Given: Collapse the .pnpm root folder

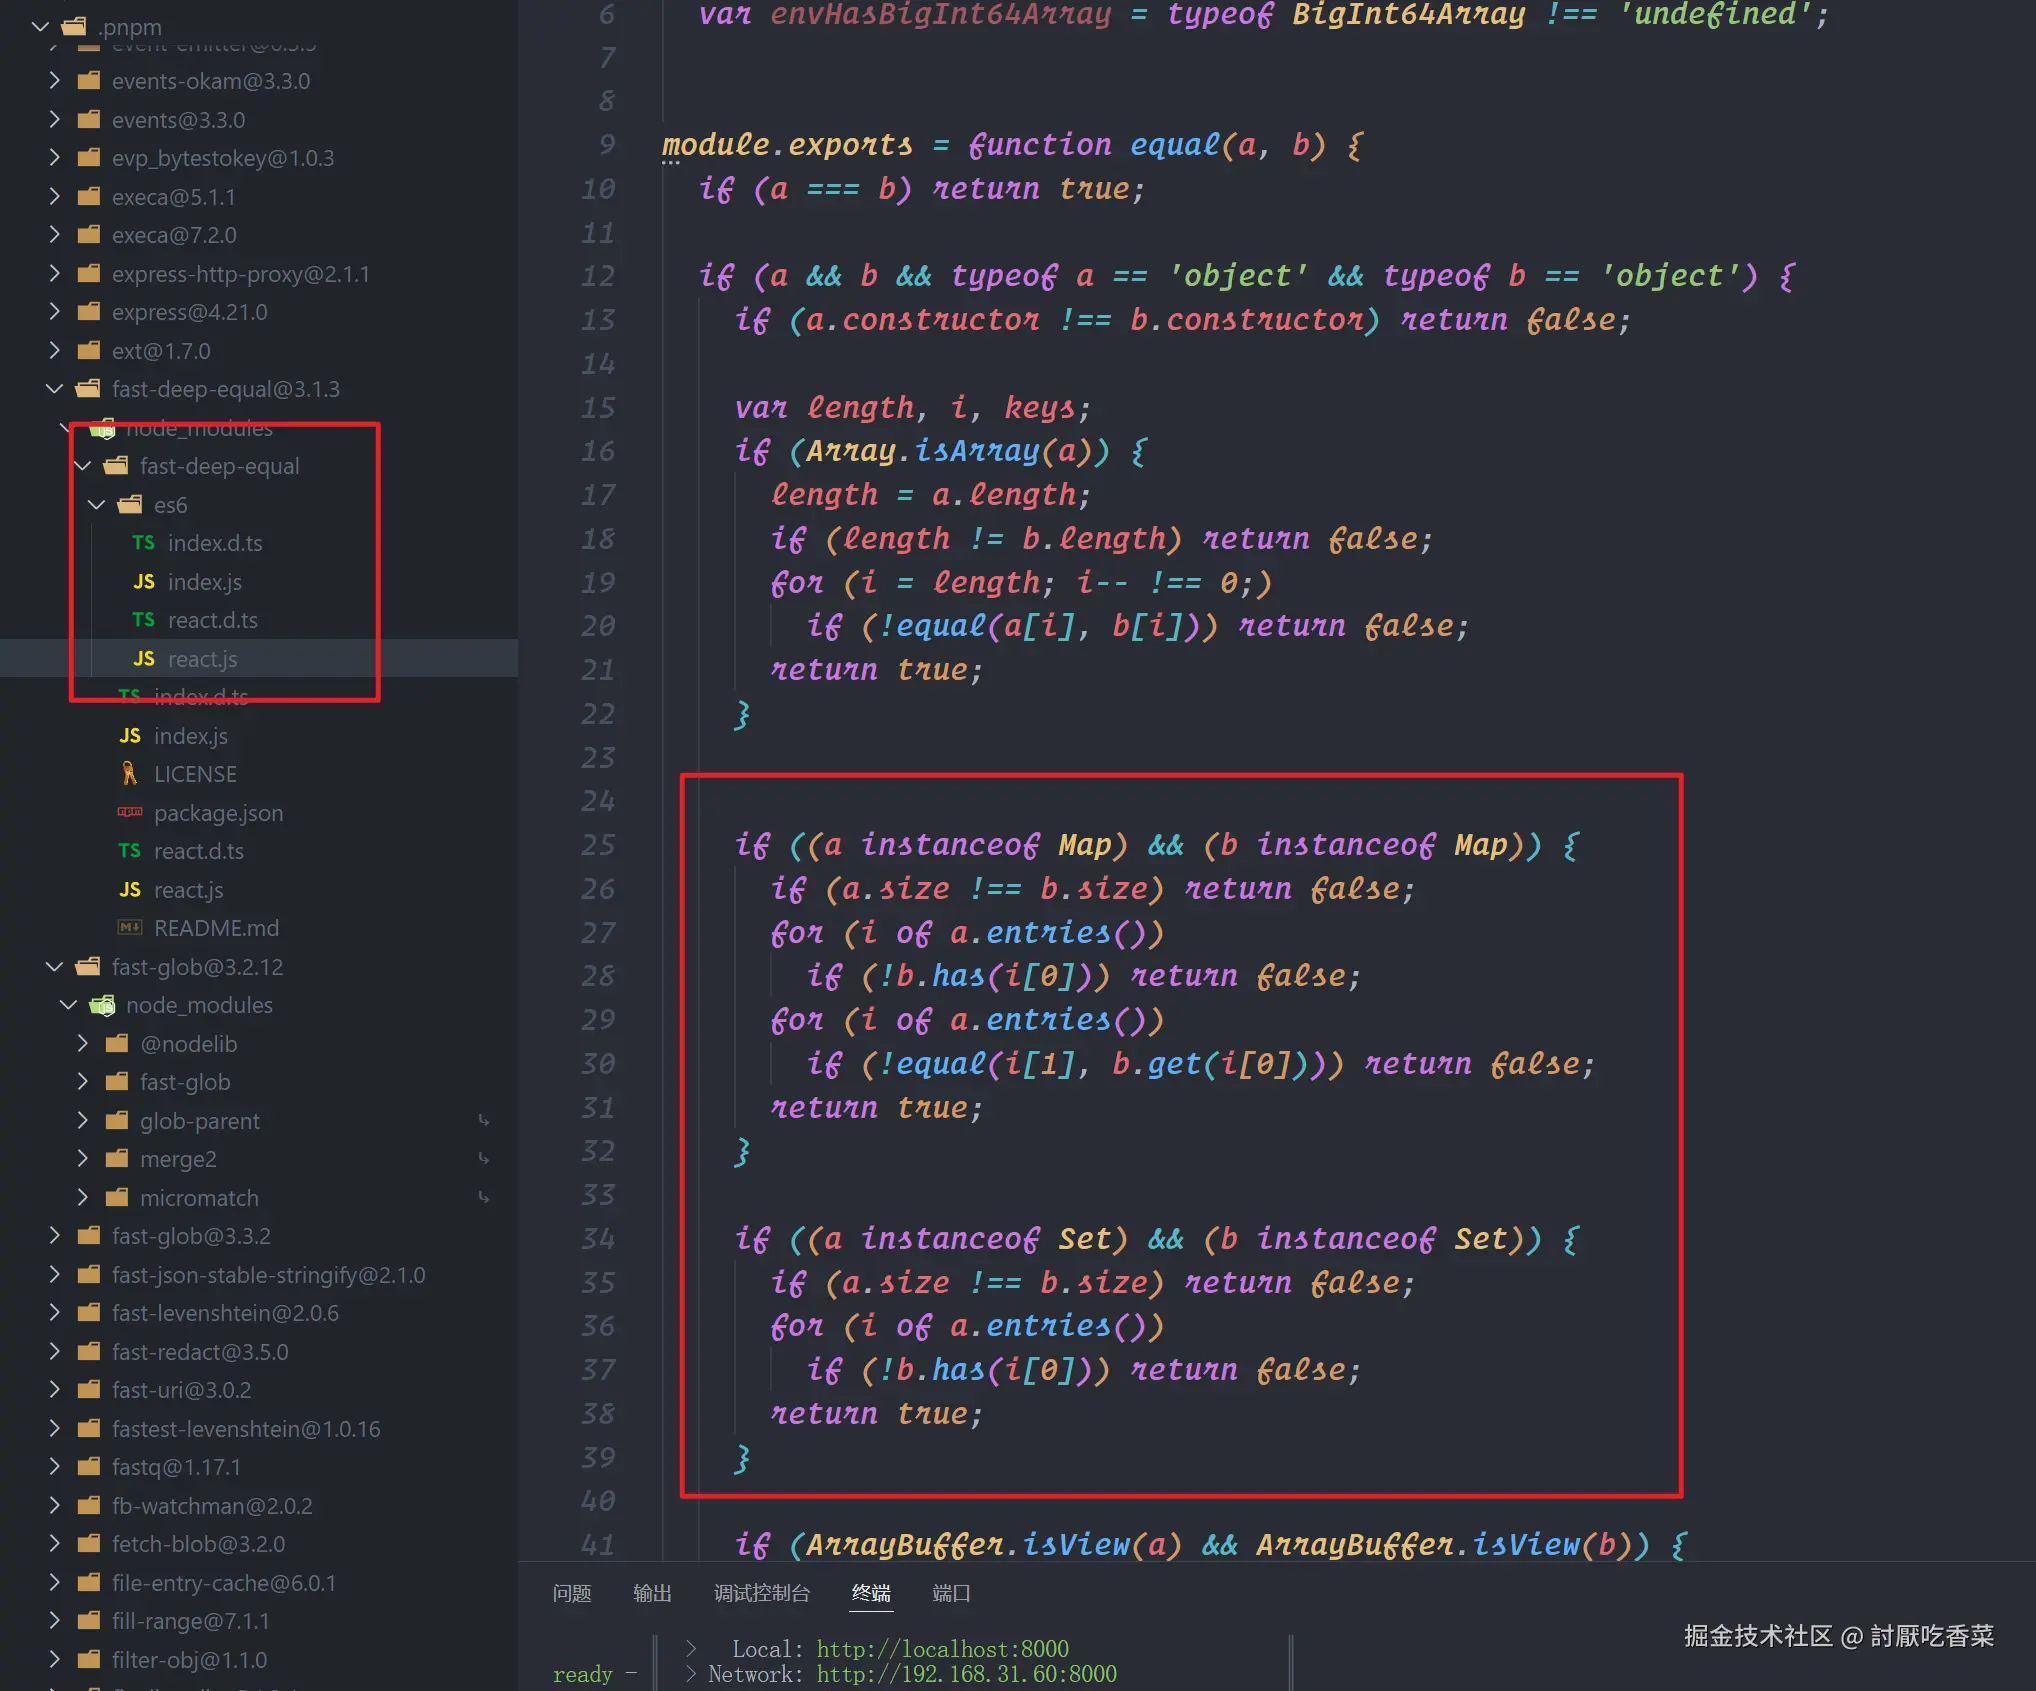Looking at the screenshot, I should 40,27.
